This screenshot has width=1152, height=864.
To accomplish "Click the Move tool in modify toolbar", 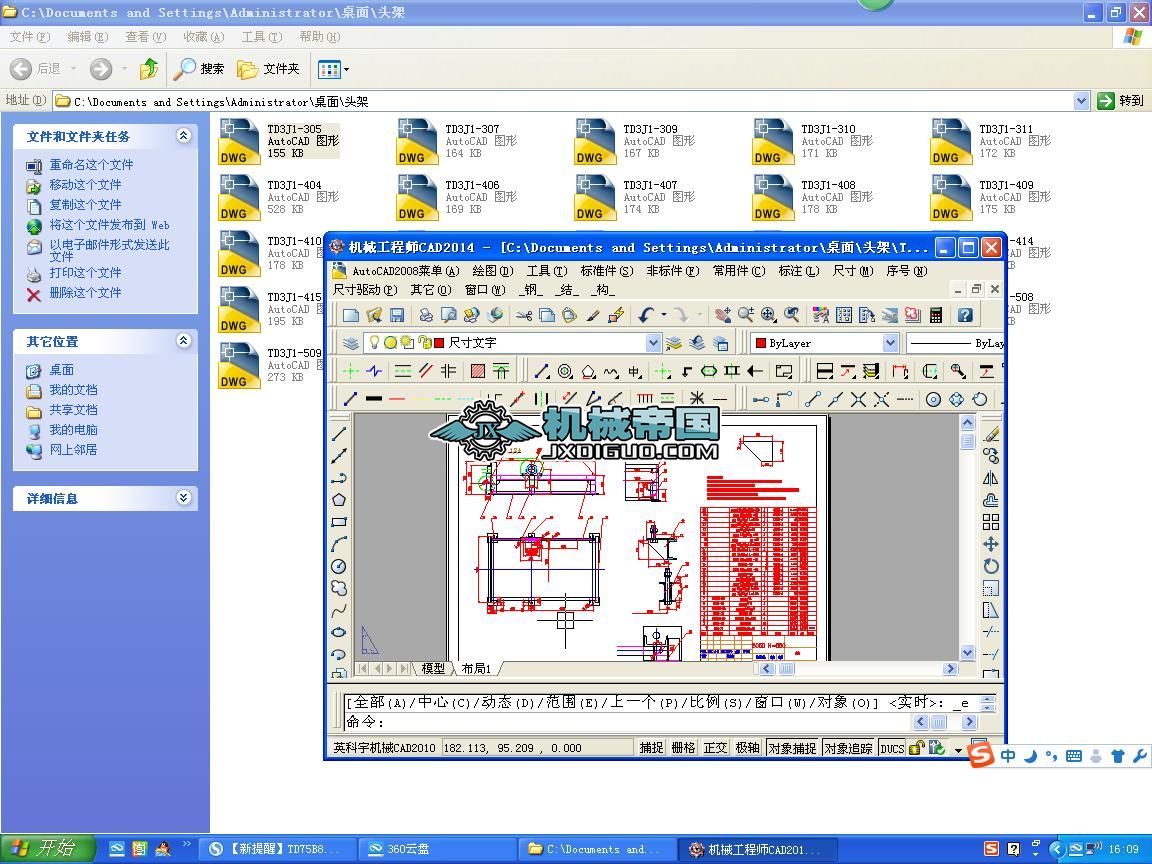I will point(990,544).
